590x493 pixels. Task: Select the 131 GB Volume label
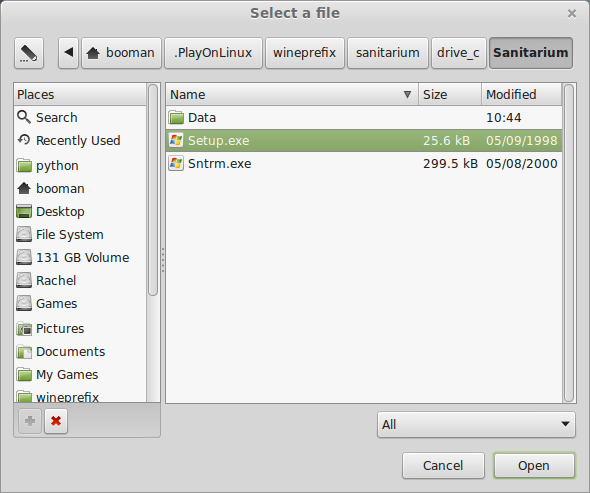pyautogui.click(x=83, y=257)
